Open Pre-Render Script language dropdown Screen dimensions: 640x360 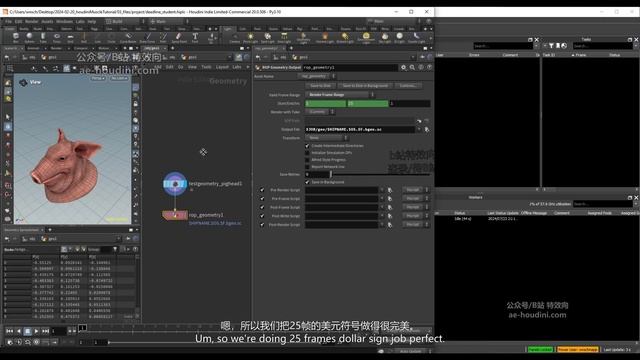point(416,190)
